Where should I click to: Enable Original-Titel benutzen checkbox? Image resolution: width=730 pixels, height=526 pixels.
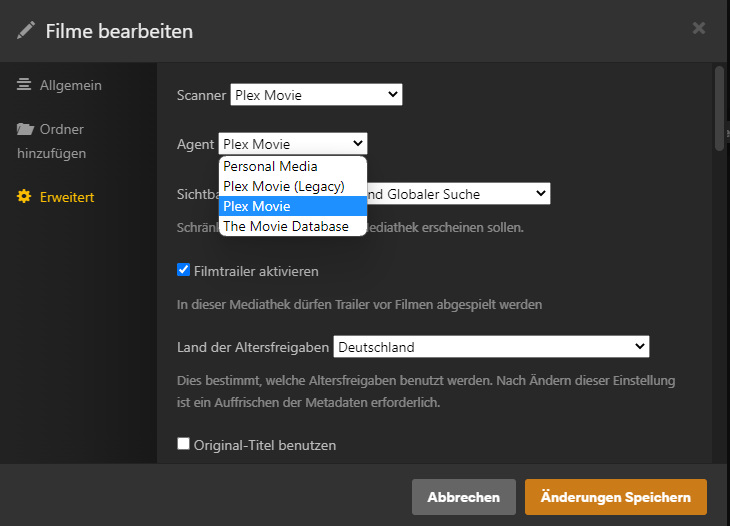coord(183,444)
